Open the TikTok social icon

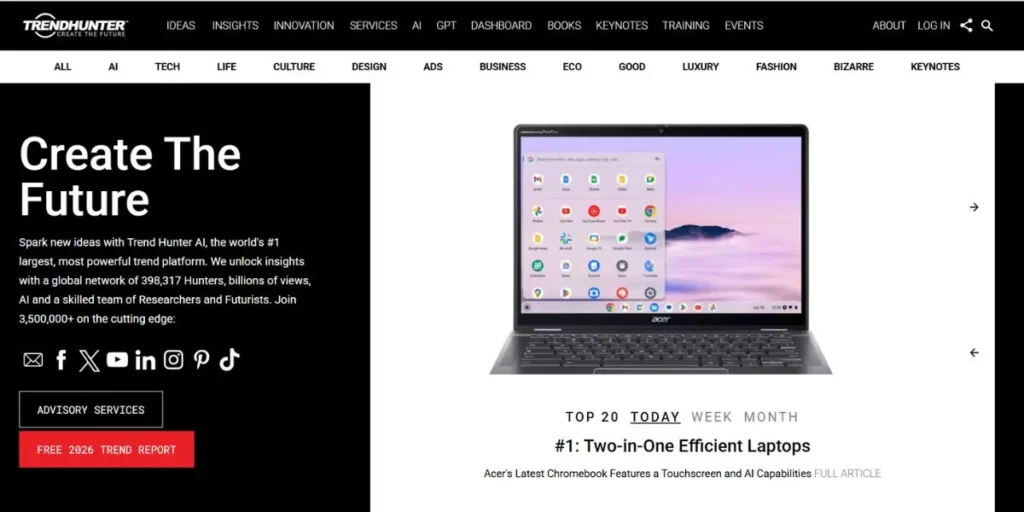pyautogui.click(x=229, y=360)
